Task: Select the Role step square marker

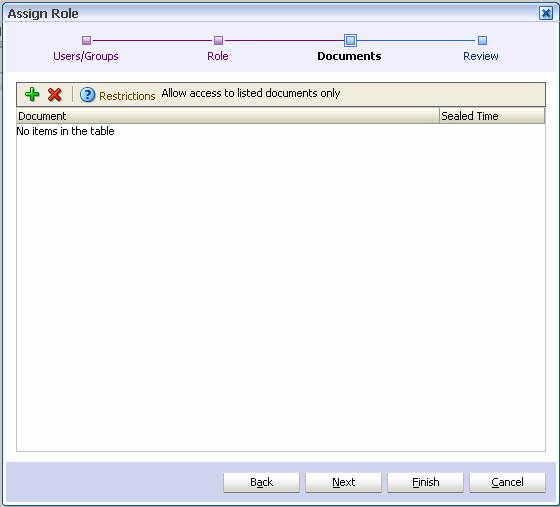Action: click(218, 40)
